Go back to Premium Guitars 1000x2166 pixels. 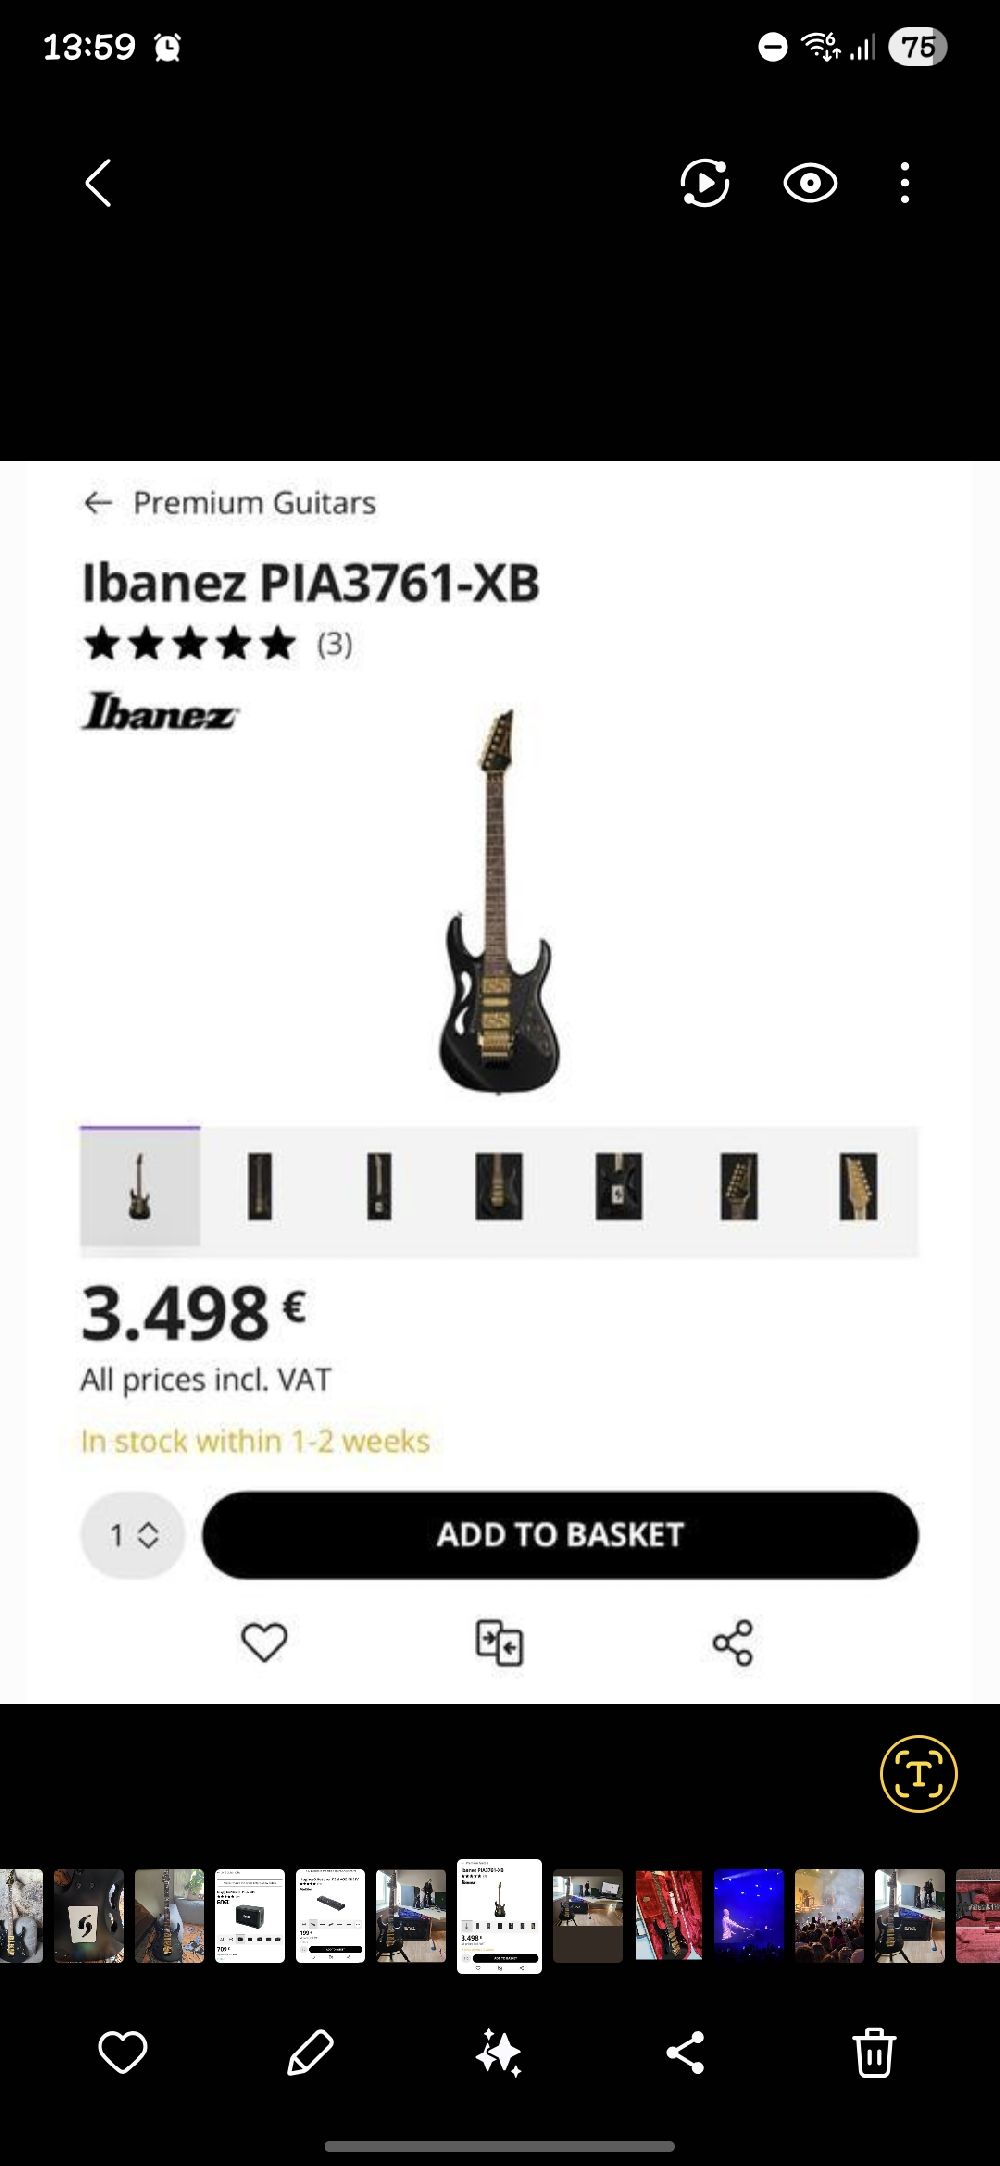(x=230, y=503)
